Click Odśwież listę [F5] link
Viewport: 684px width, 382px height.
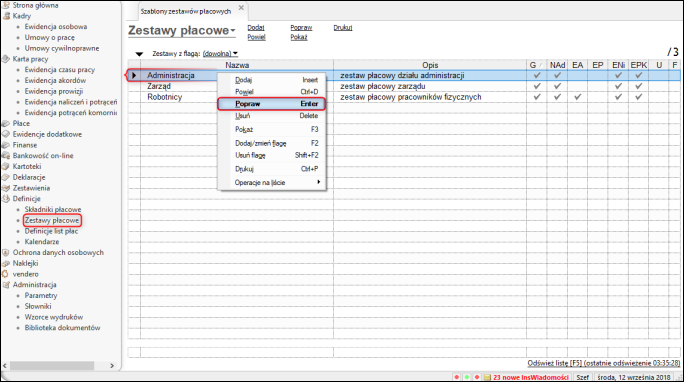tap(604, 363)
